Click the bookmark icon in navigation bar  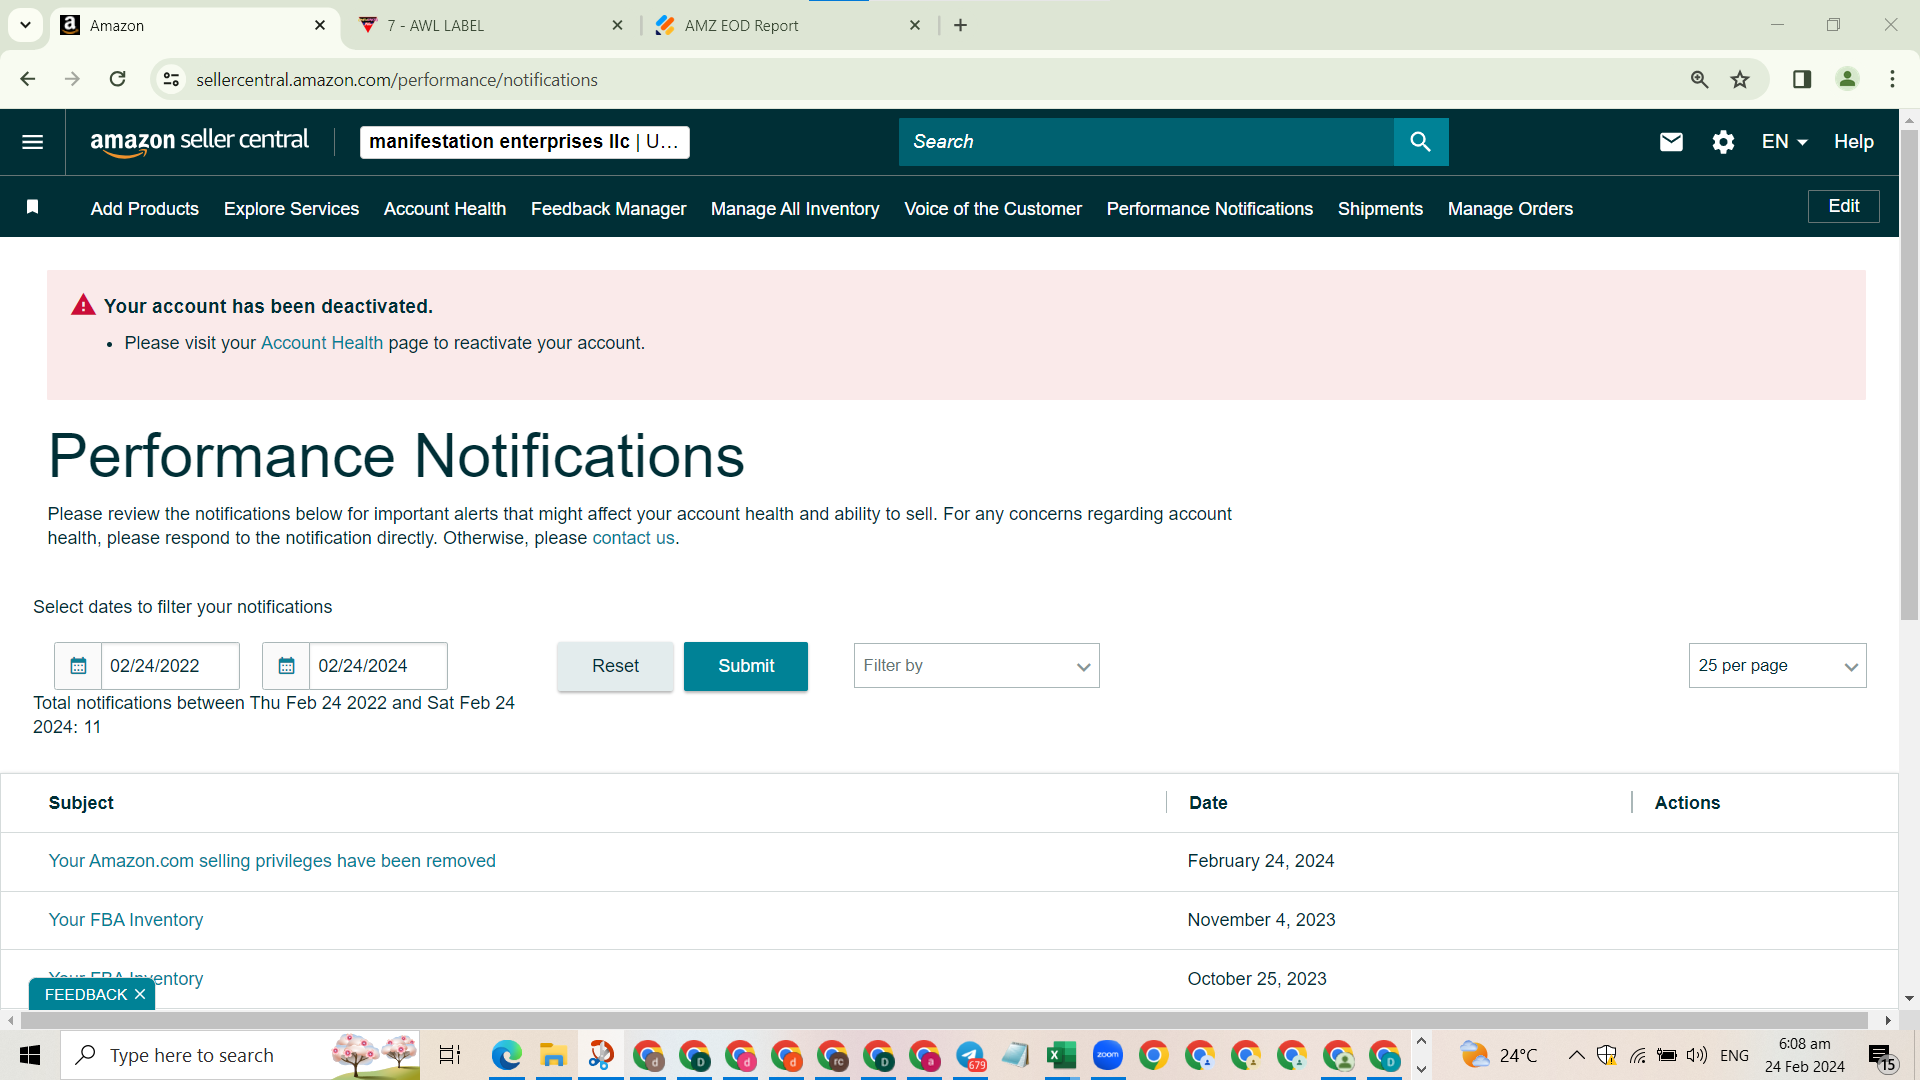(33, 207)
